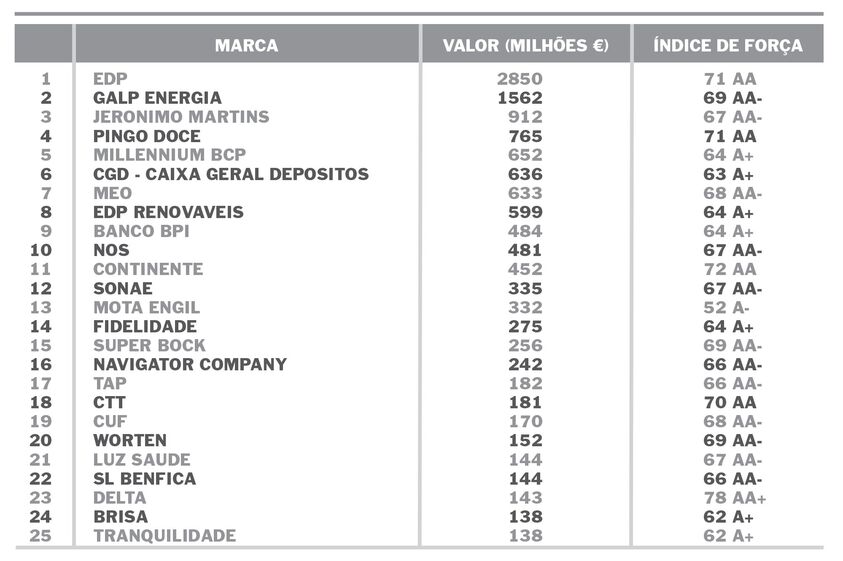843x561 pixels.
Task: Select CGD - CAIXA GERAL DEPOSITOS entry
Action: click(230, 174)
